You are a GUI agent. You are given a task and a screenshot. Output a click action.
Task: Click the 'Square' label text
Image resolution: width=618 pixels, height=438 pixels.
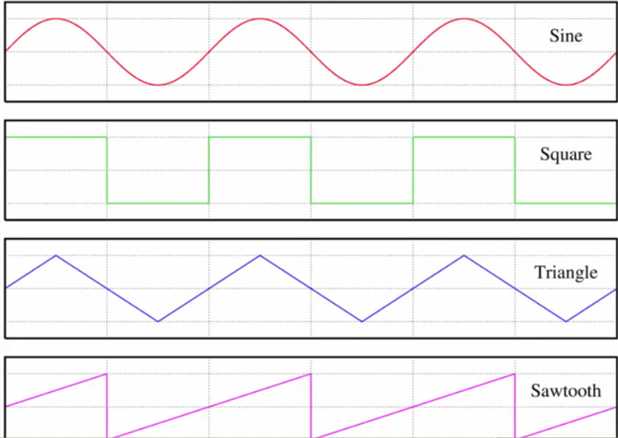click(x=566, y=154)
